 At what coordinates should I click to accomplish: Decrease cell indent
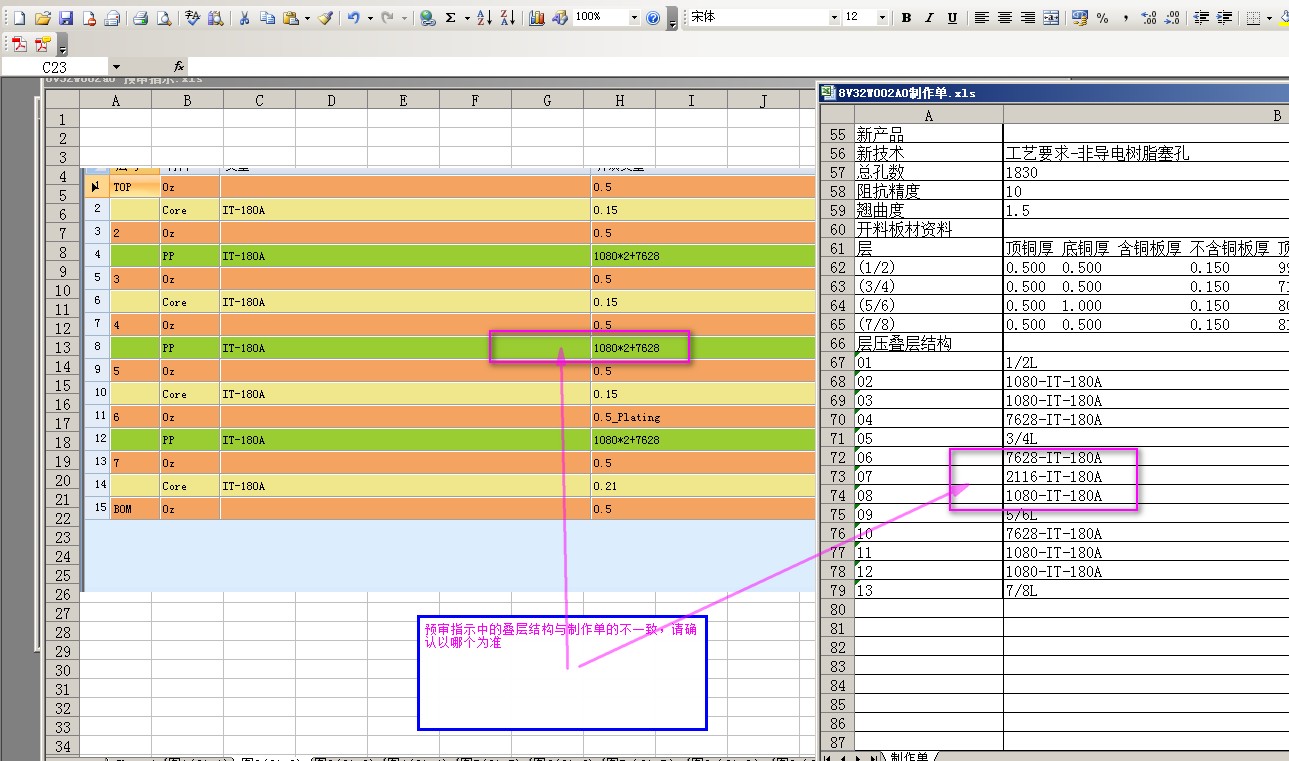1201,18
